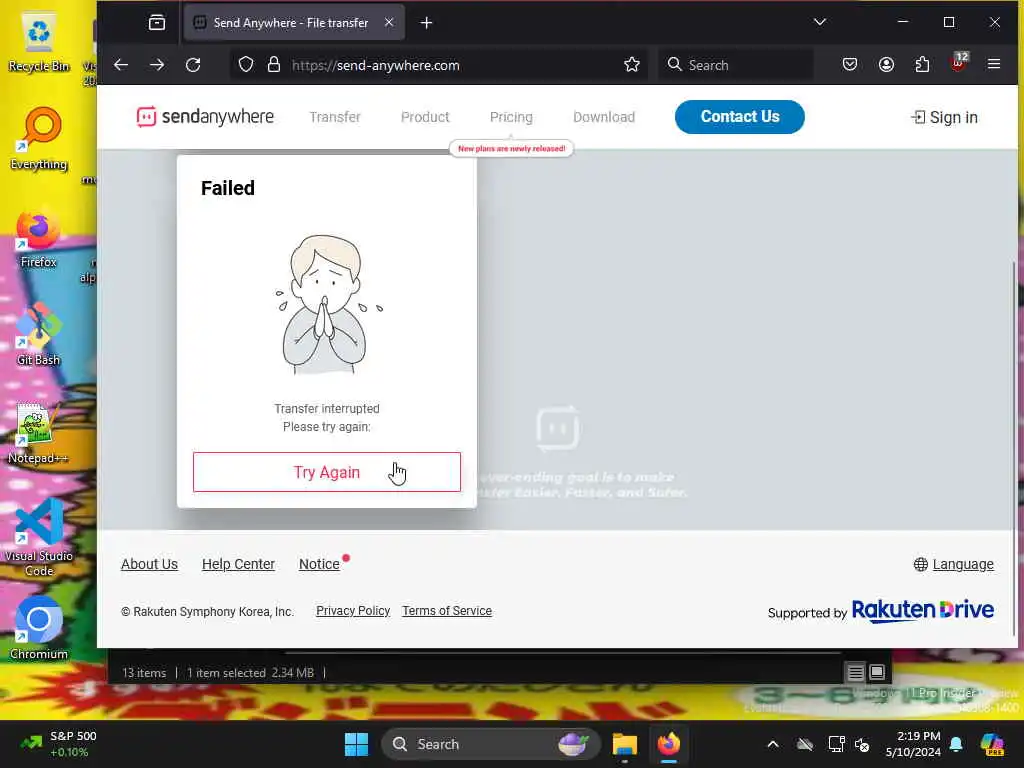
Task: Click the Firefox Search box
Action: 736,65
